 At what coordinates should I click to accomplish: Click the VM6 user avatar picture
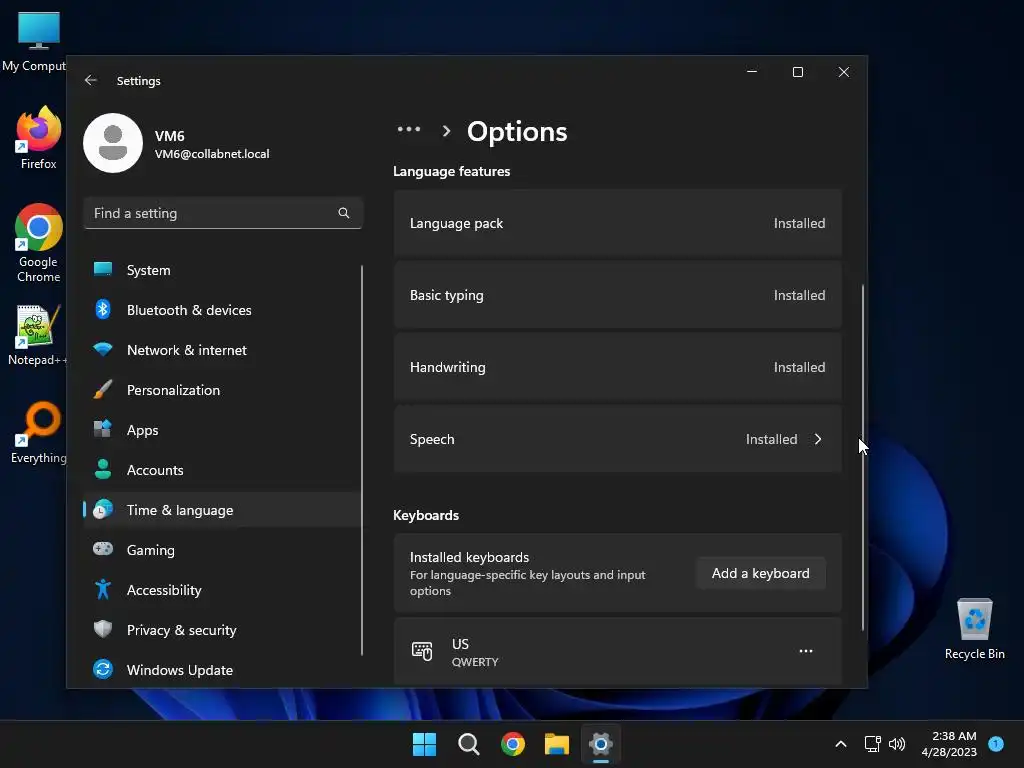tap(113, 143)
